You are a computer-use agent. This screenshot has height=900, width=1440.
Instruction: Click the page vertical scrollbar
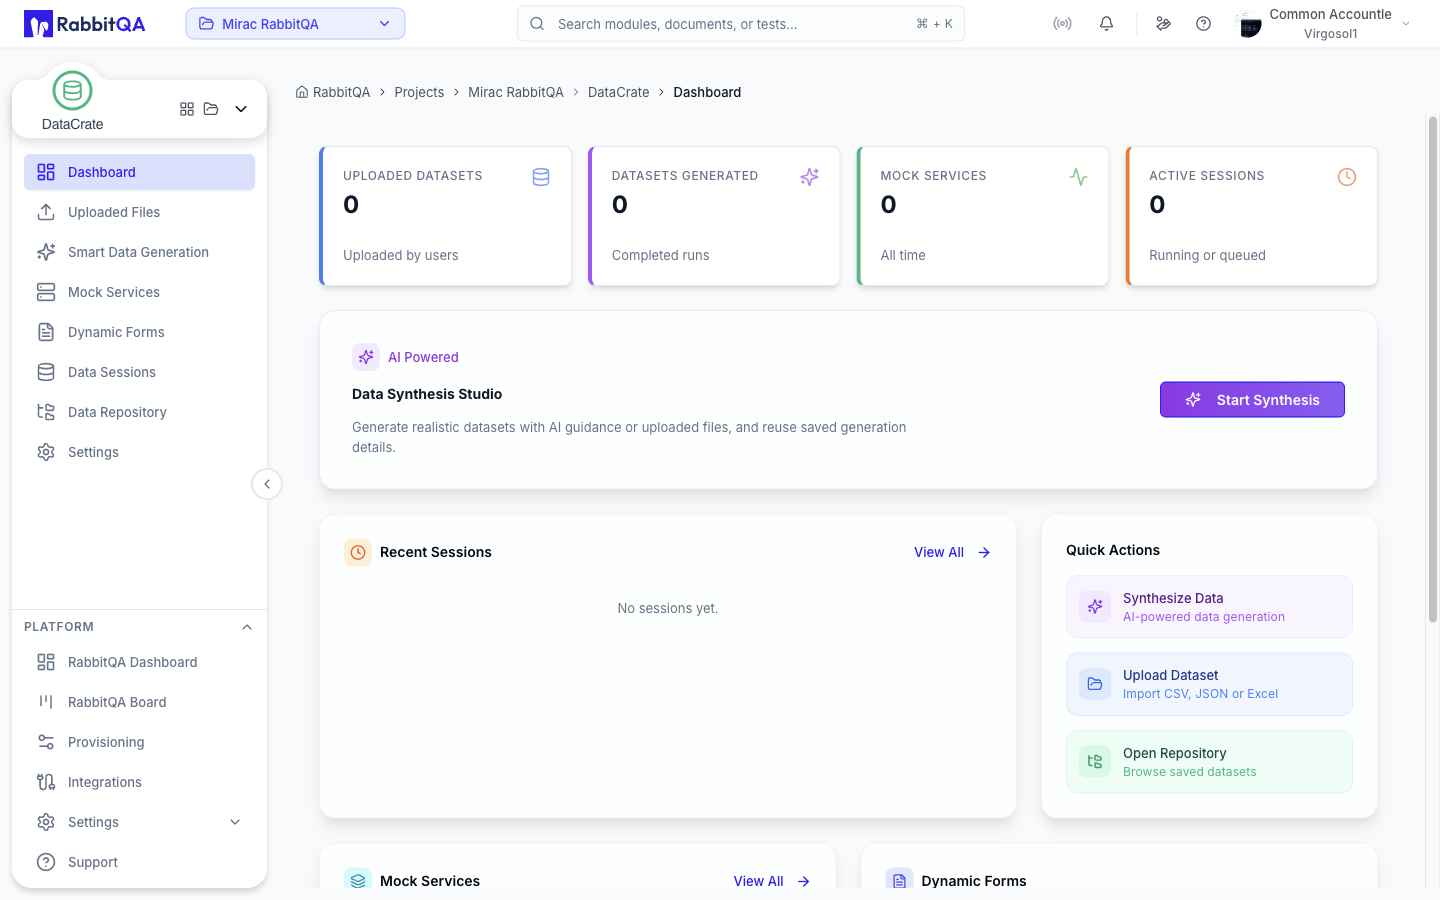(1432, 370)
